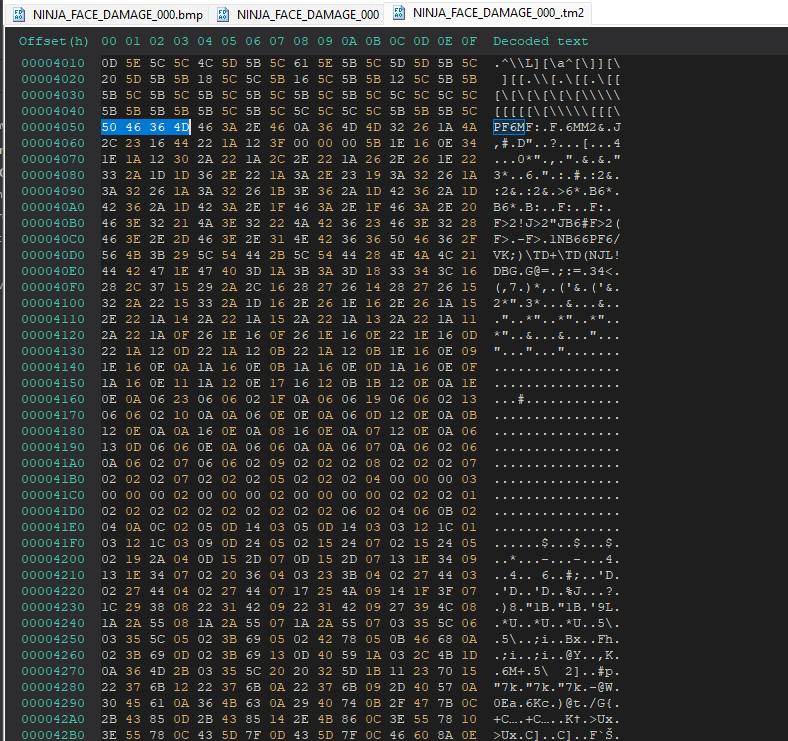Select offset row 00004100
Viewport: 788px width, 741px height.
[53, 303]
